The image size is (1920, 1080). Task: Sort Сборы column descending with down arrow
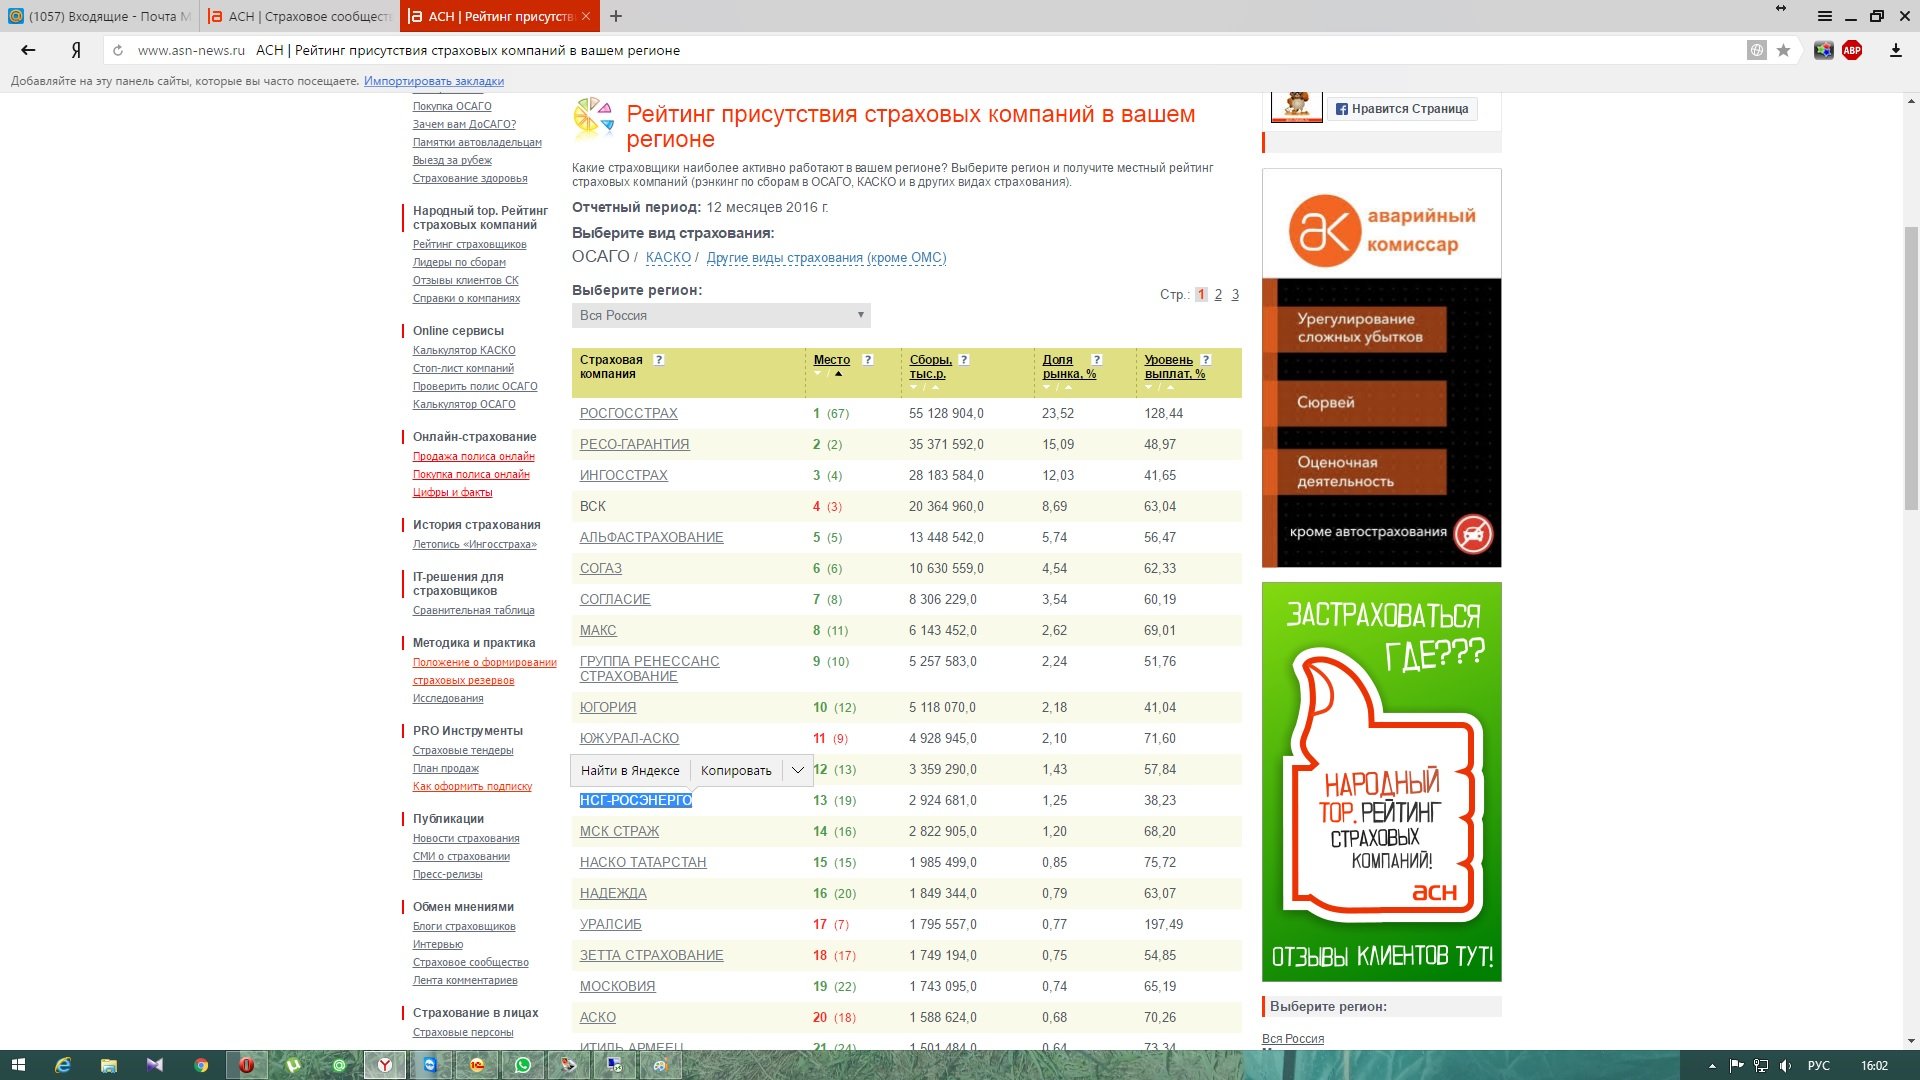click(x=914, y=387)
